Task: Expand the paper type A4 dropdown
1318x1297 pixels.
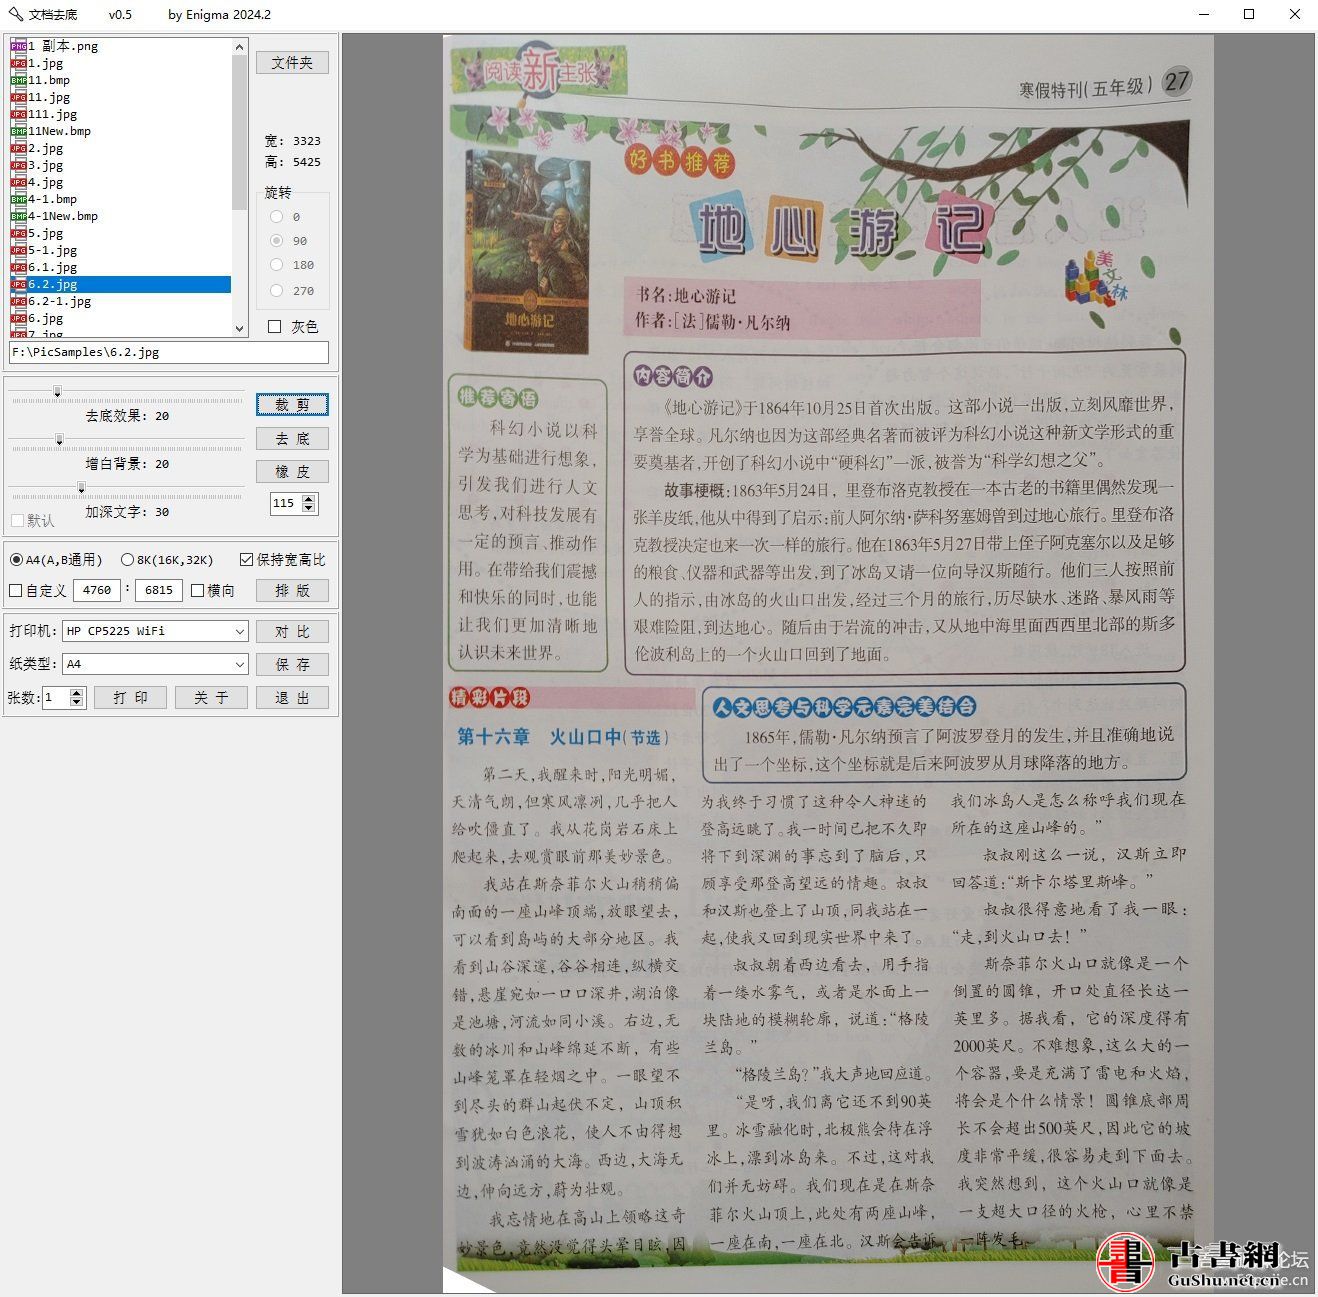Action: (x=239, y=664)
